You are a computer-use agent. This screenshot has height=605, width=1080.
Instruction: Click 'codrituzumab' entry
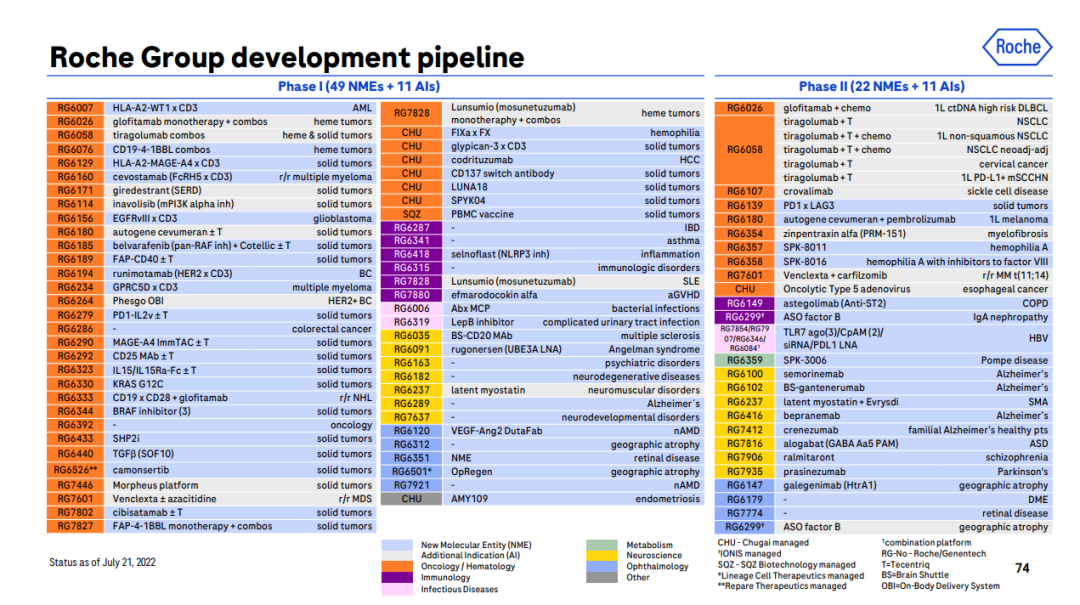click(481, 160)
